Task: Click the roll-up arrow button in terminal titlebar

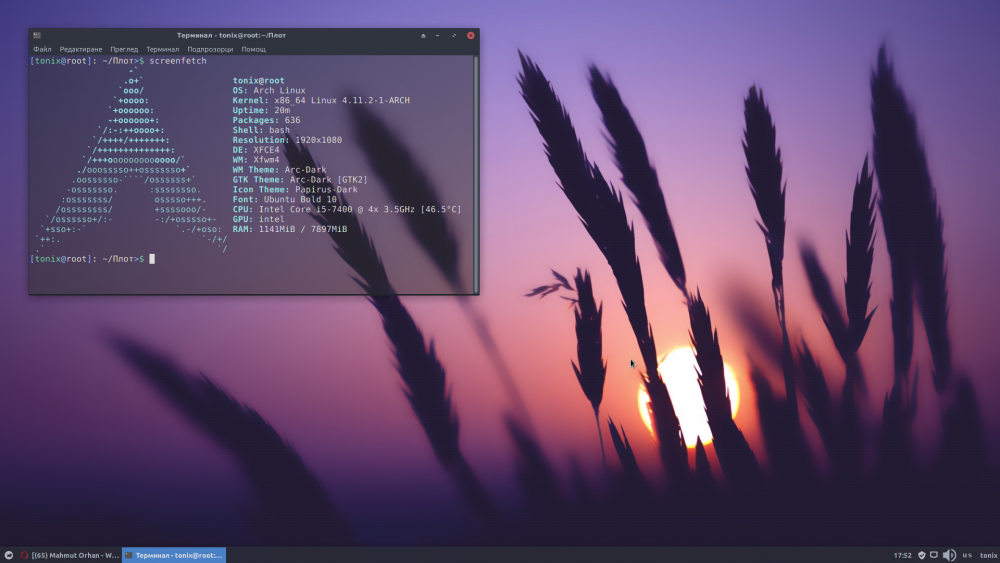Action: 423,36
